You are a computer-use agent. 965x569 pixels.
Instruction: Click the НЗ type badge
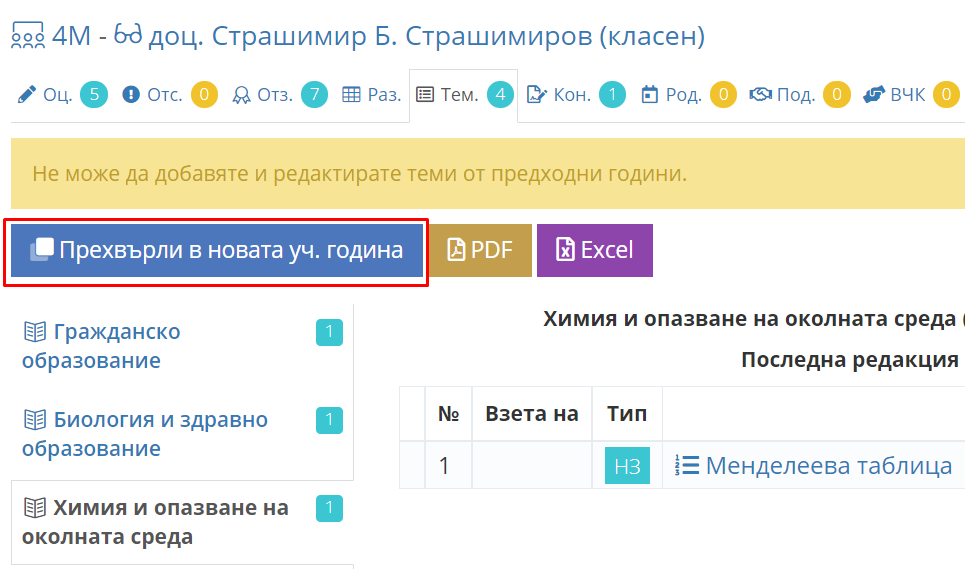(x=627, y=466)
